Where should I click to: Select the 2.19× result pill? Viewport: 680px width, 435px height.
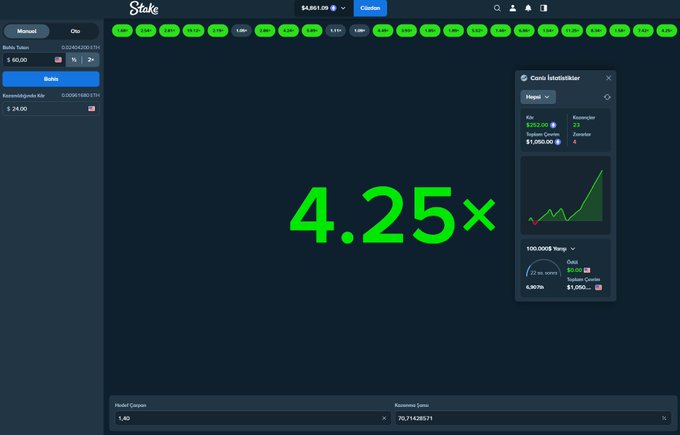[x=218, y=31]
